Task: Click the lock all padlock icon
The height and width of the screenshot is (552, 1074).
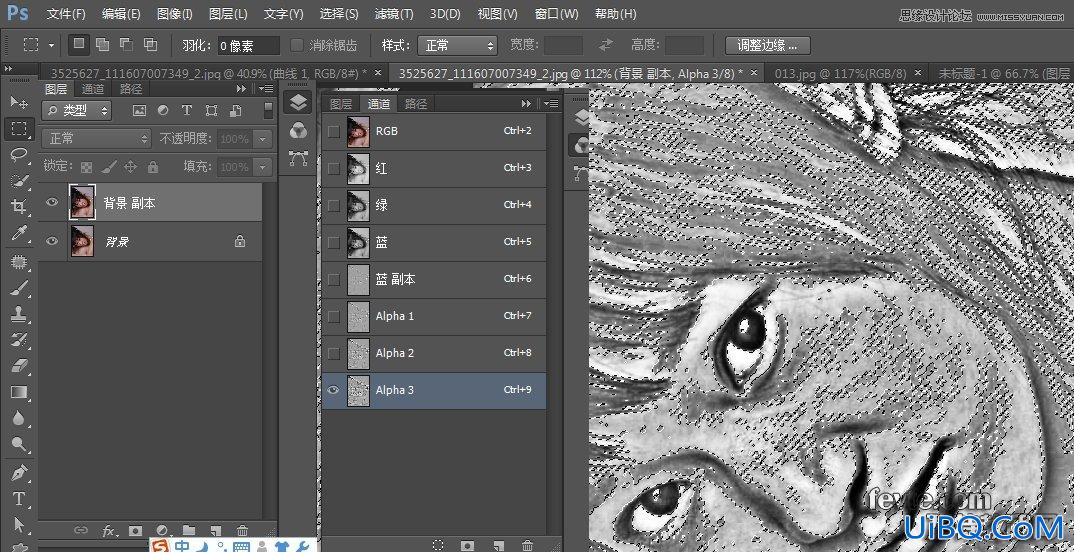Action: coord(153,166)
